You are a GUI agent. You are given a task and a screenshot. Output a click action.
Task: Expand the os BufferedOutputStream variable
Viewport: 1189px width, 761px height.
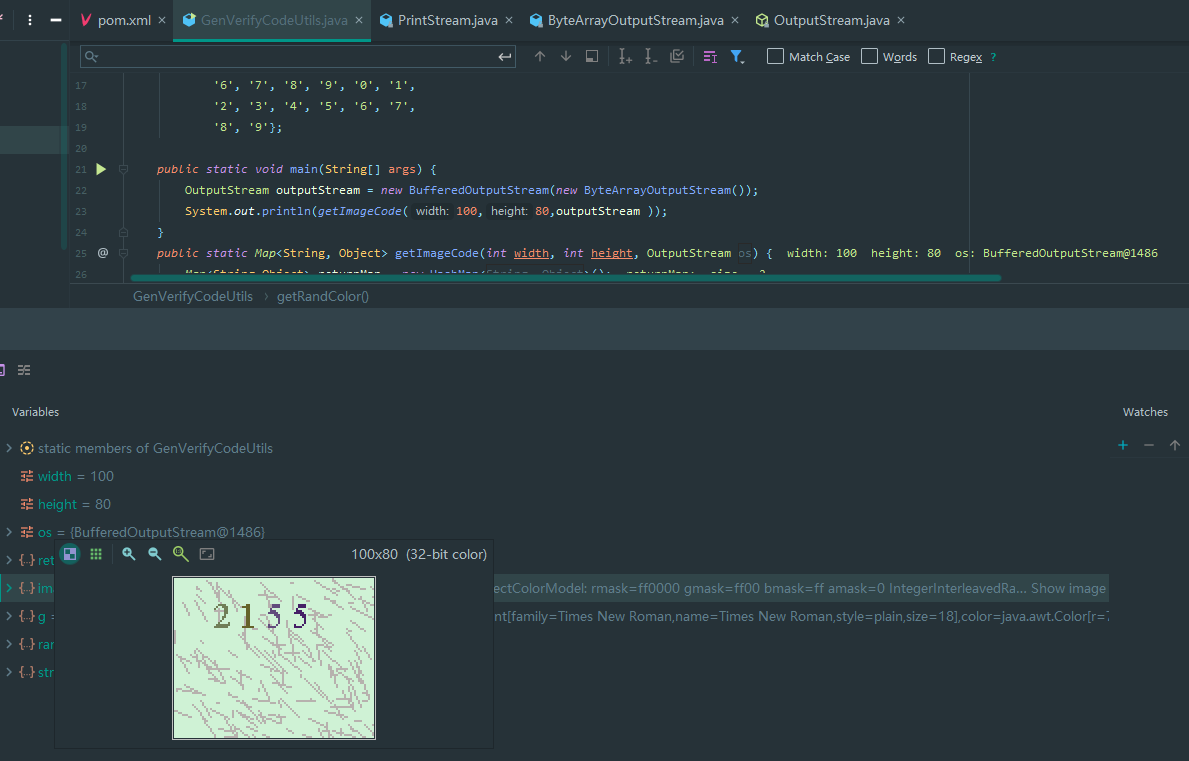[9, 532]
